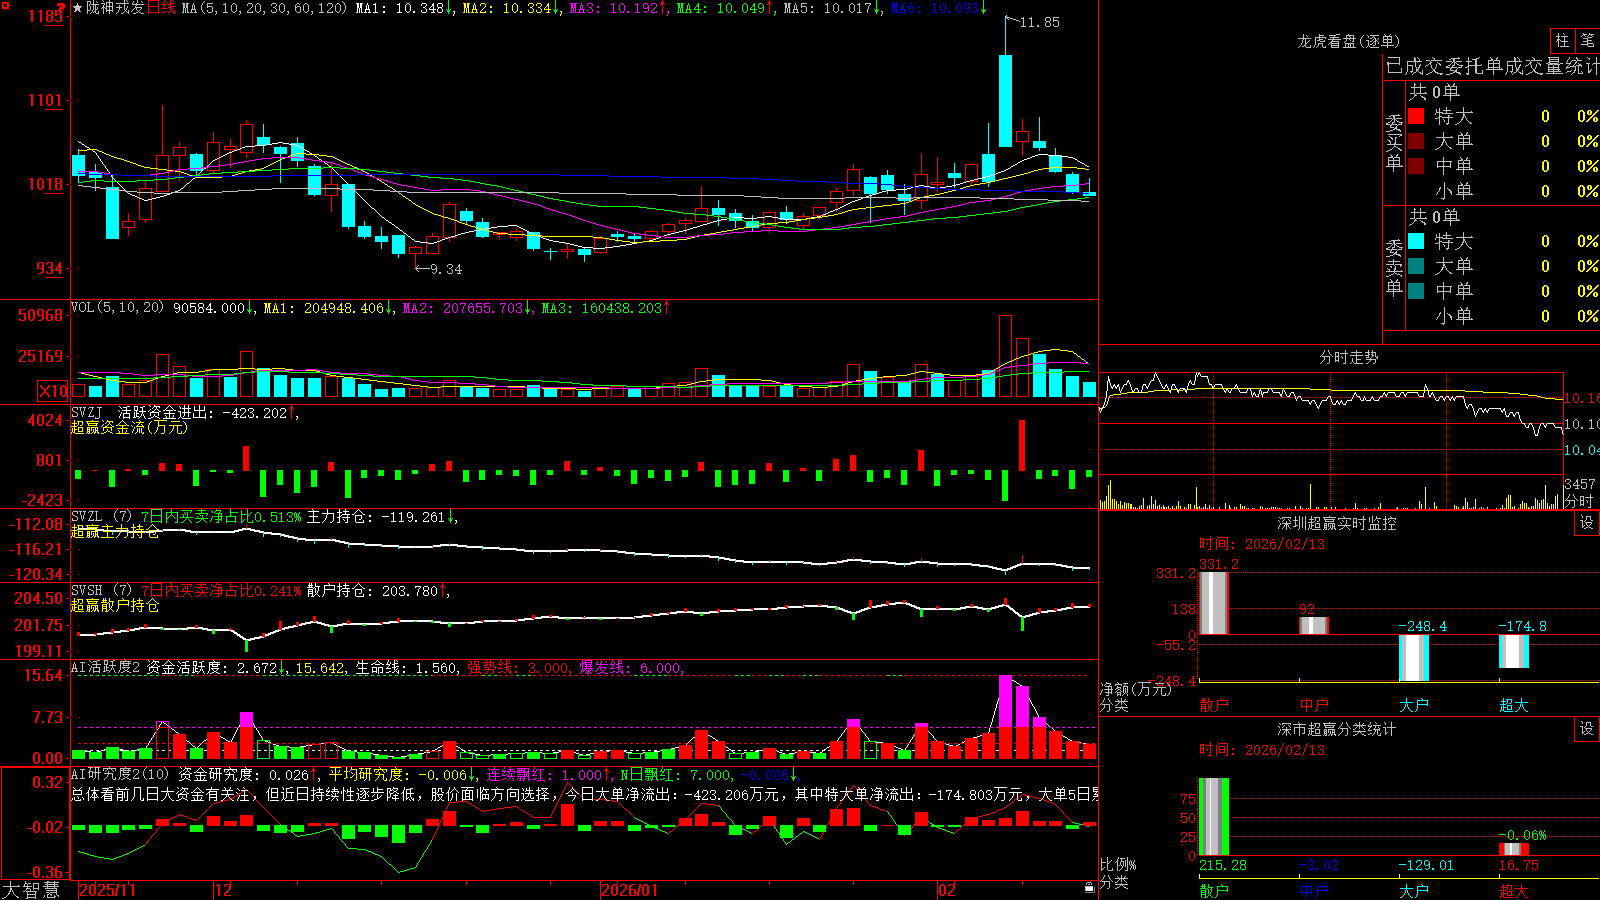Click the 龙虎看盘(逐单) panel title

[x=1349, y=41]
